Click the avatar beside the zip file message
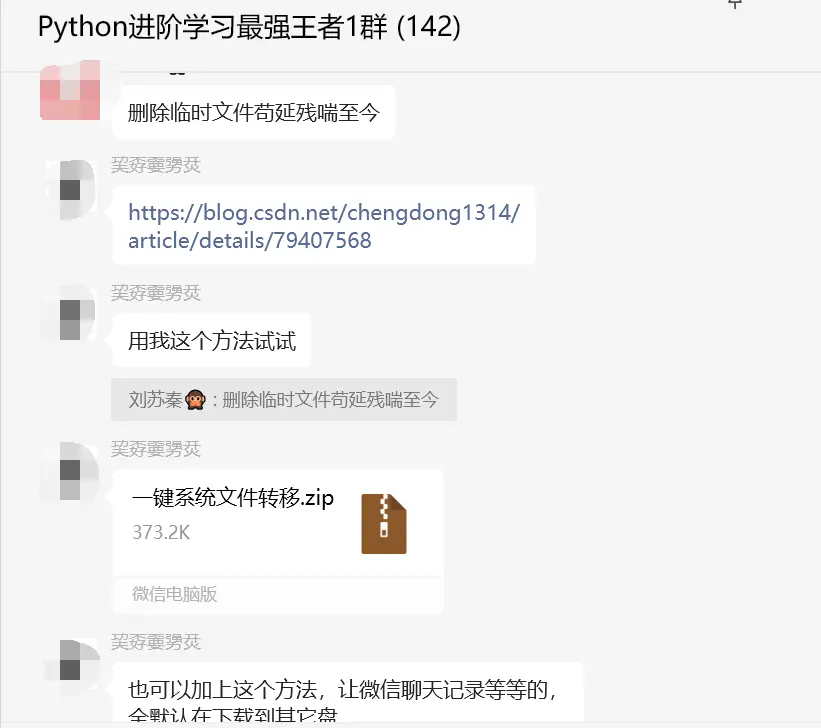Image resolution: width=821 pixels, height=728 pixels. 70,471
